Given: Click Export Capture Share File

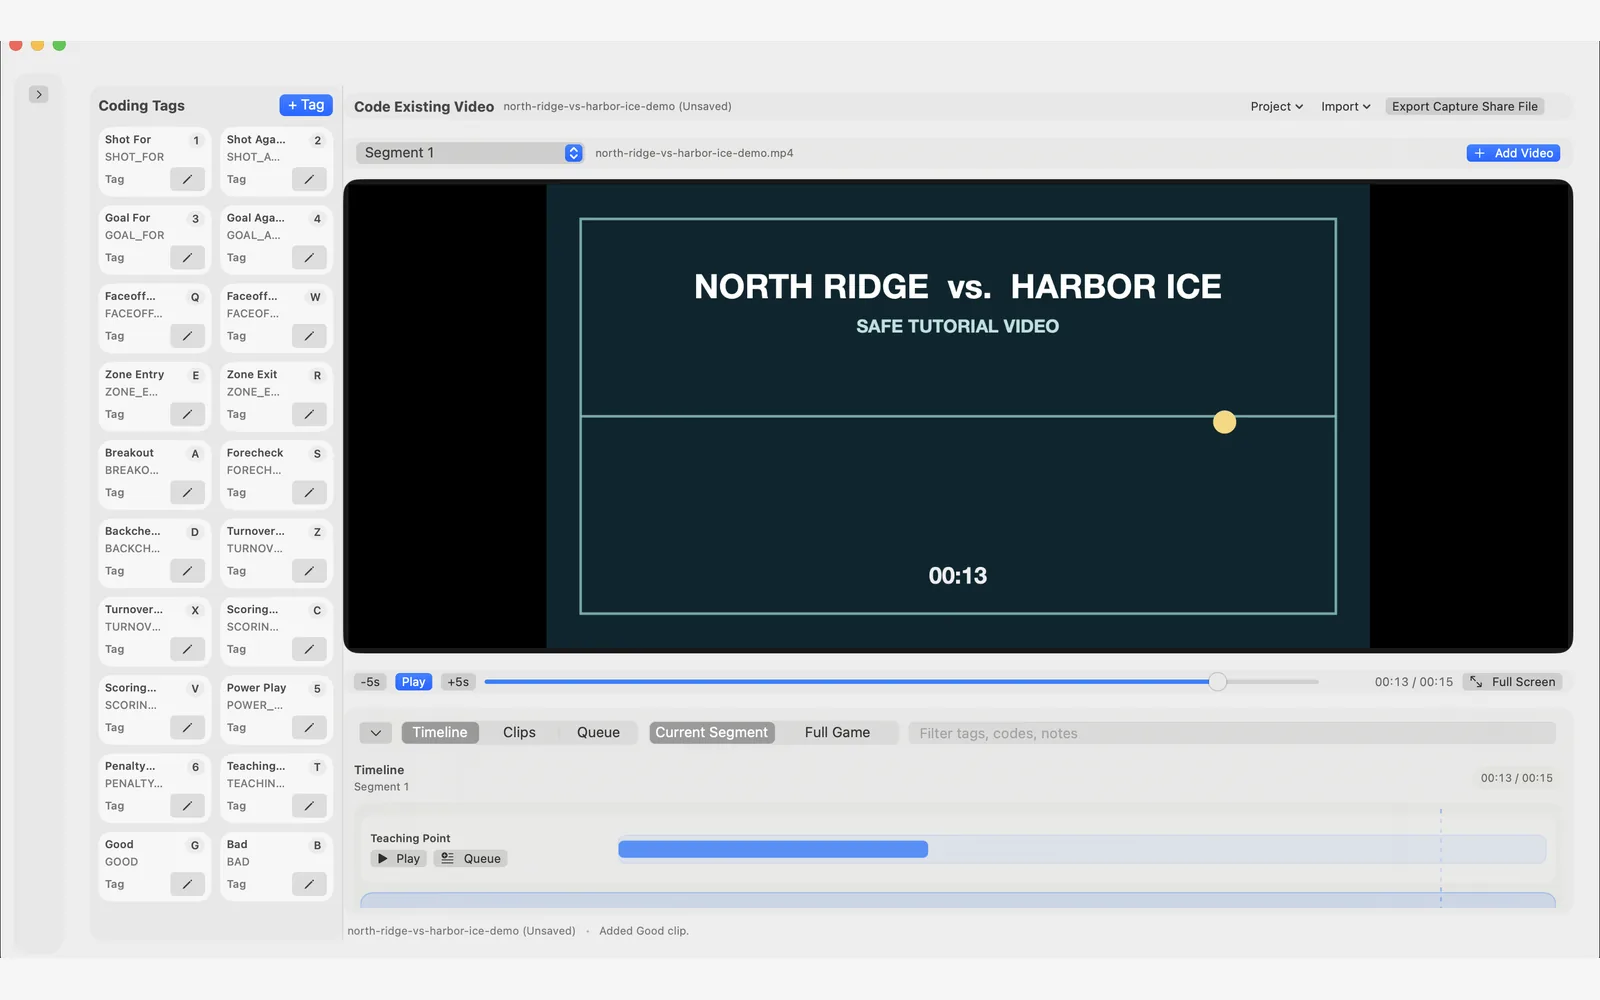Looking at the screenshot, I should point(1465,106).
